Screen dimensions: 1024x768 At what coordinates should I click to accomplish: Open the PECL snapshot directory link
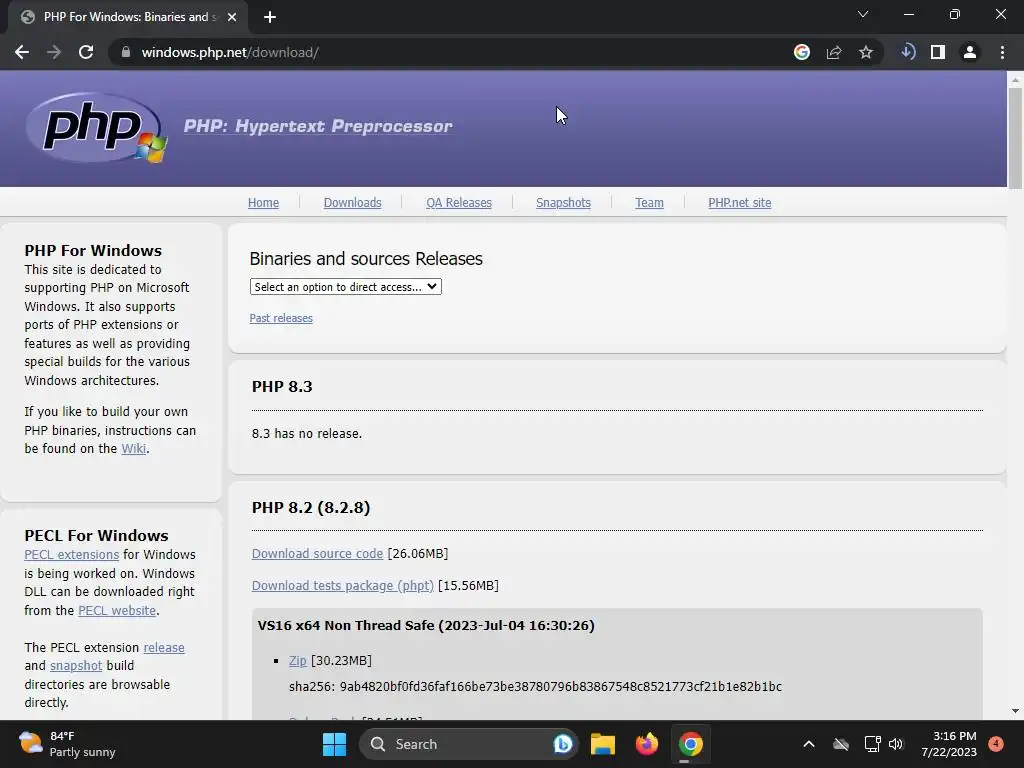point(76,666)
